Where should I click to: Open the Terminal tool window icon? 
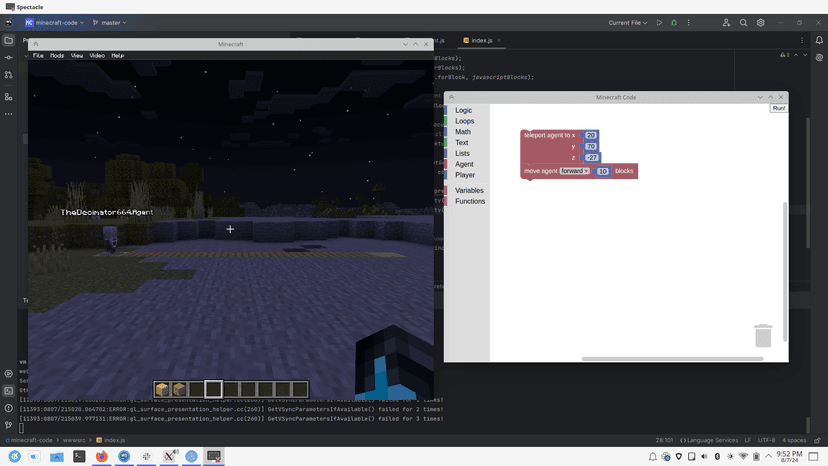(x=8, y=391)
